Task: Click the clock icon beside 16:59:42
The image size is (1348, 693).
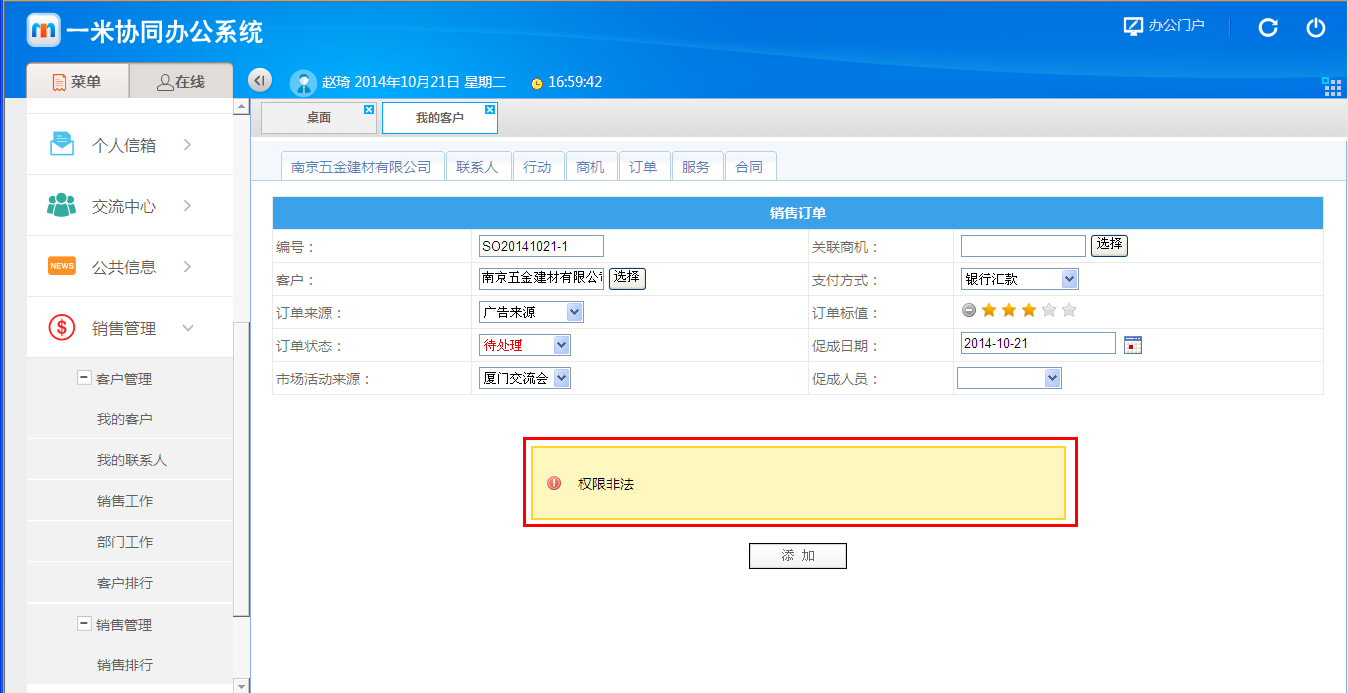Action: pos(537,83)
